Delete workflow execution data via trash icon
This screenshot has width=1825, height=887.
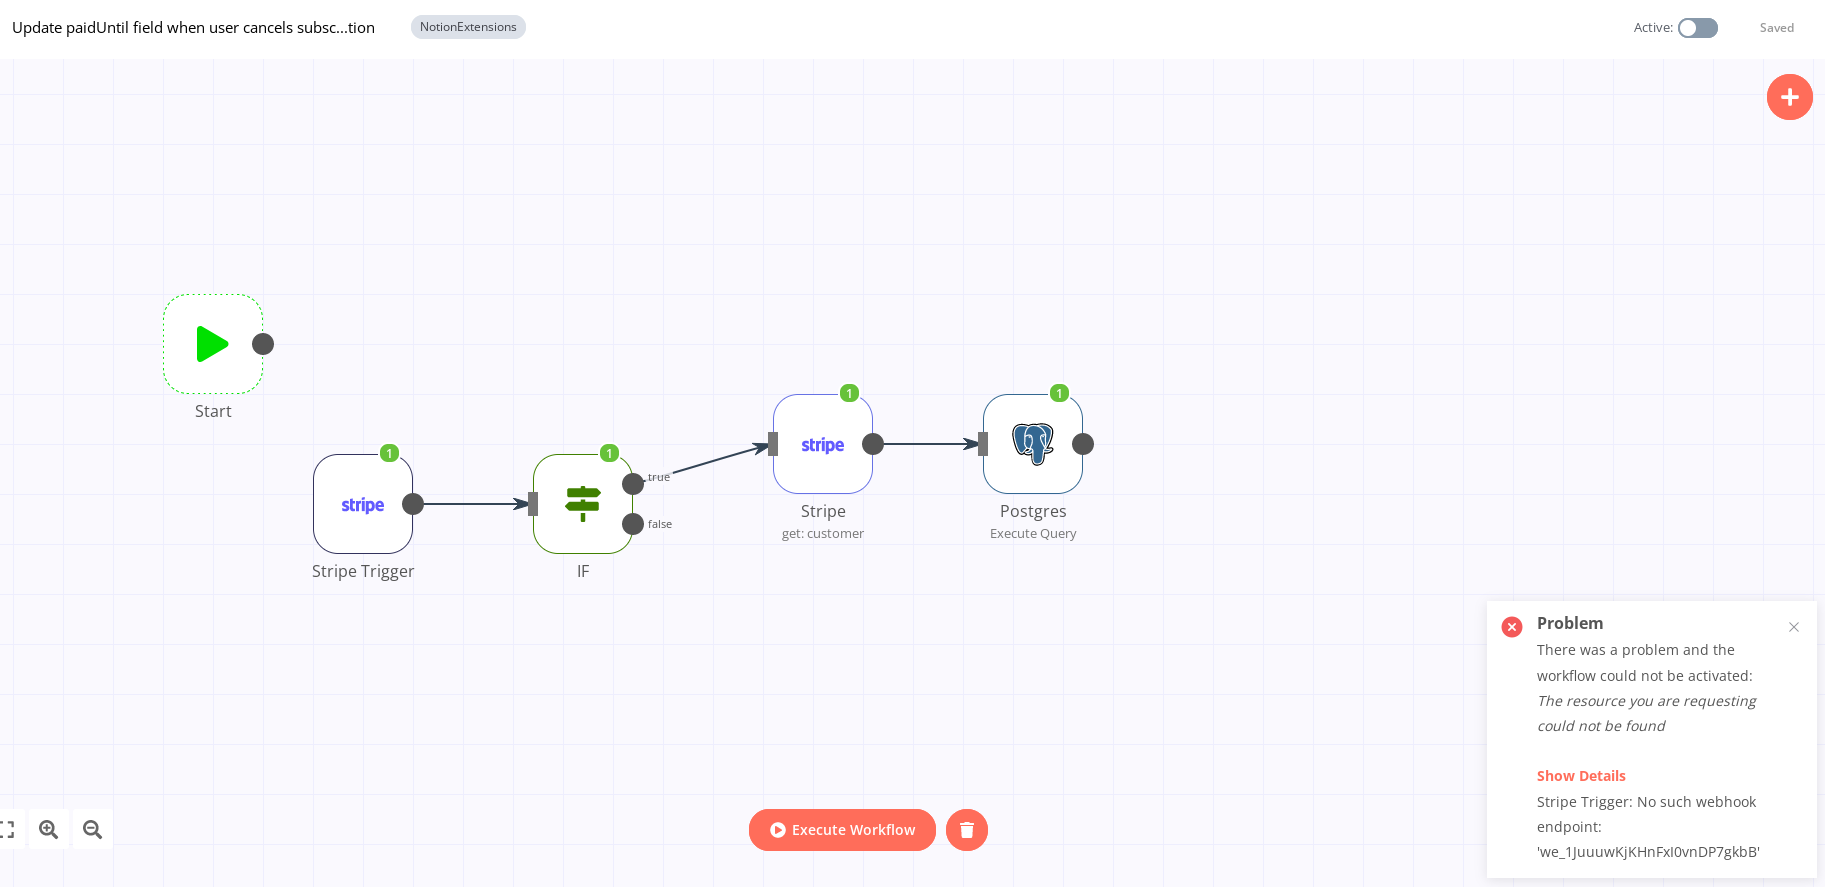(x=967, y=830)
